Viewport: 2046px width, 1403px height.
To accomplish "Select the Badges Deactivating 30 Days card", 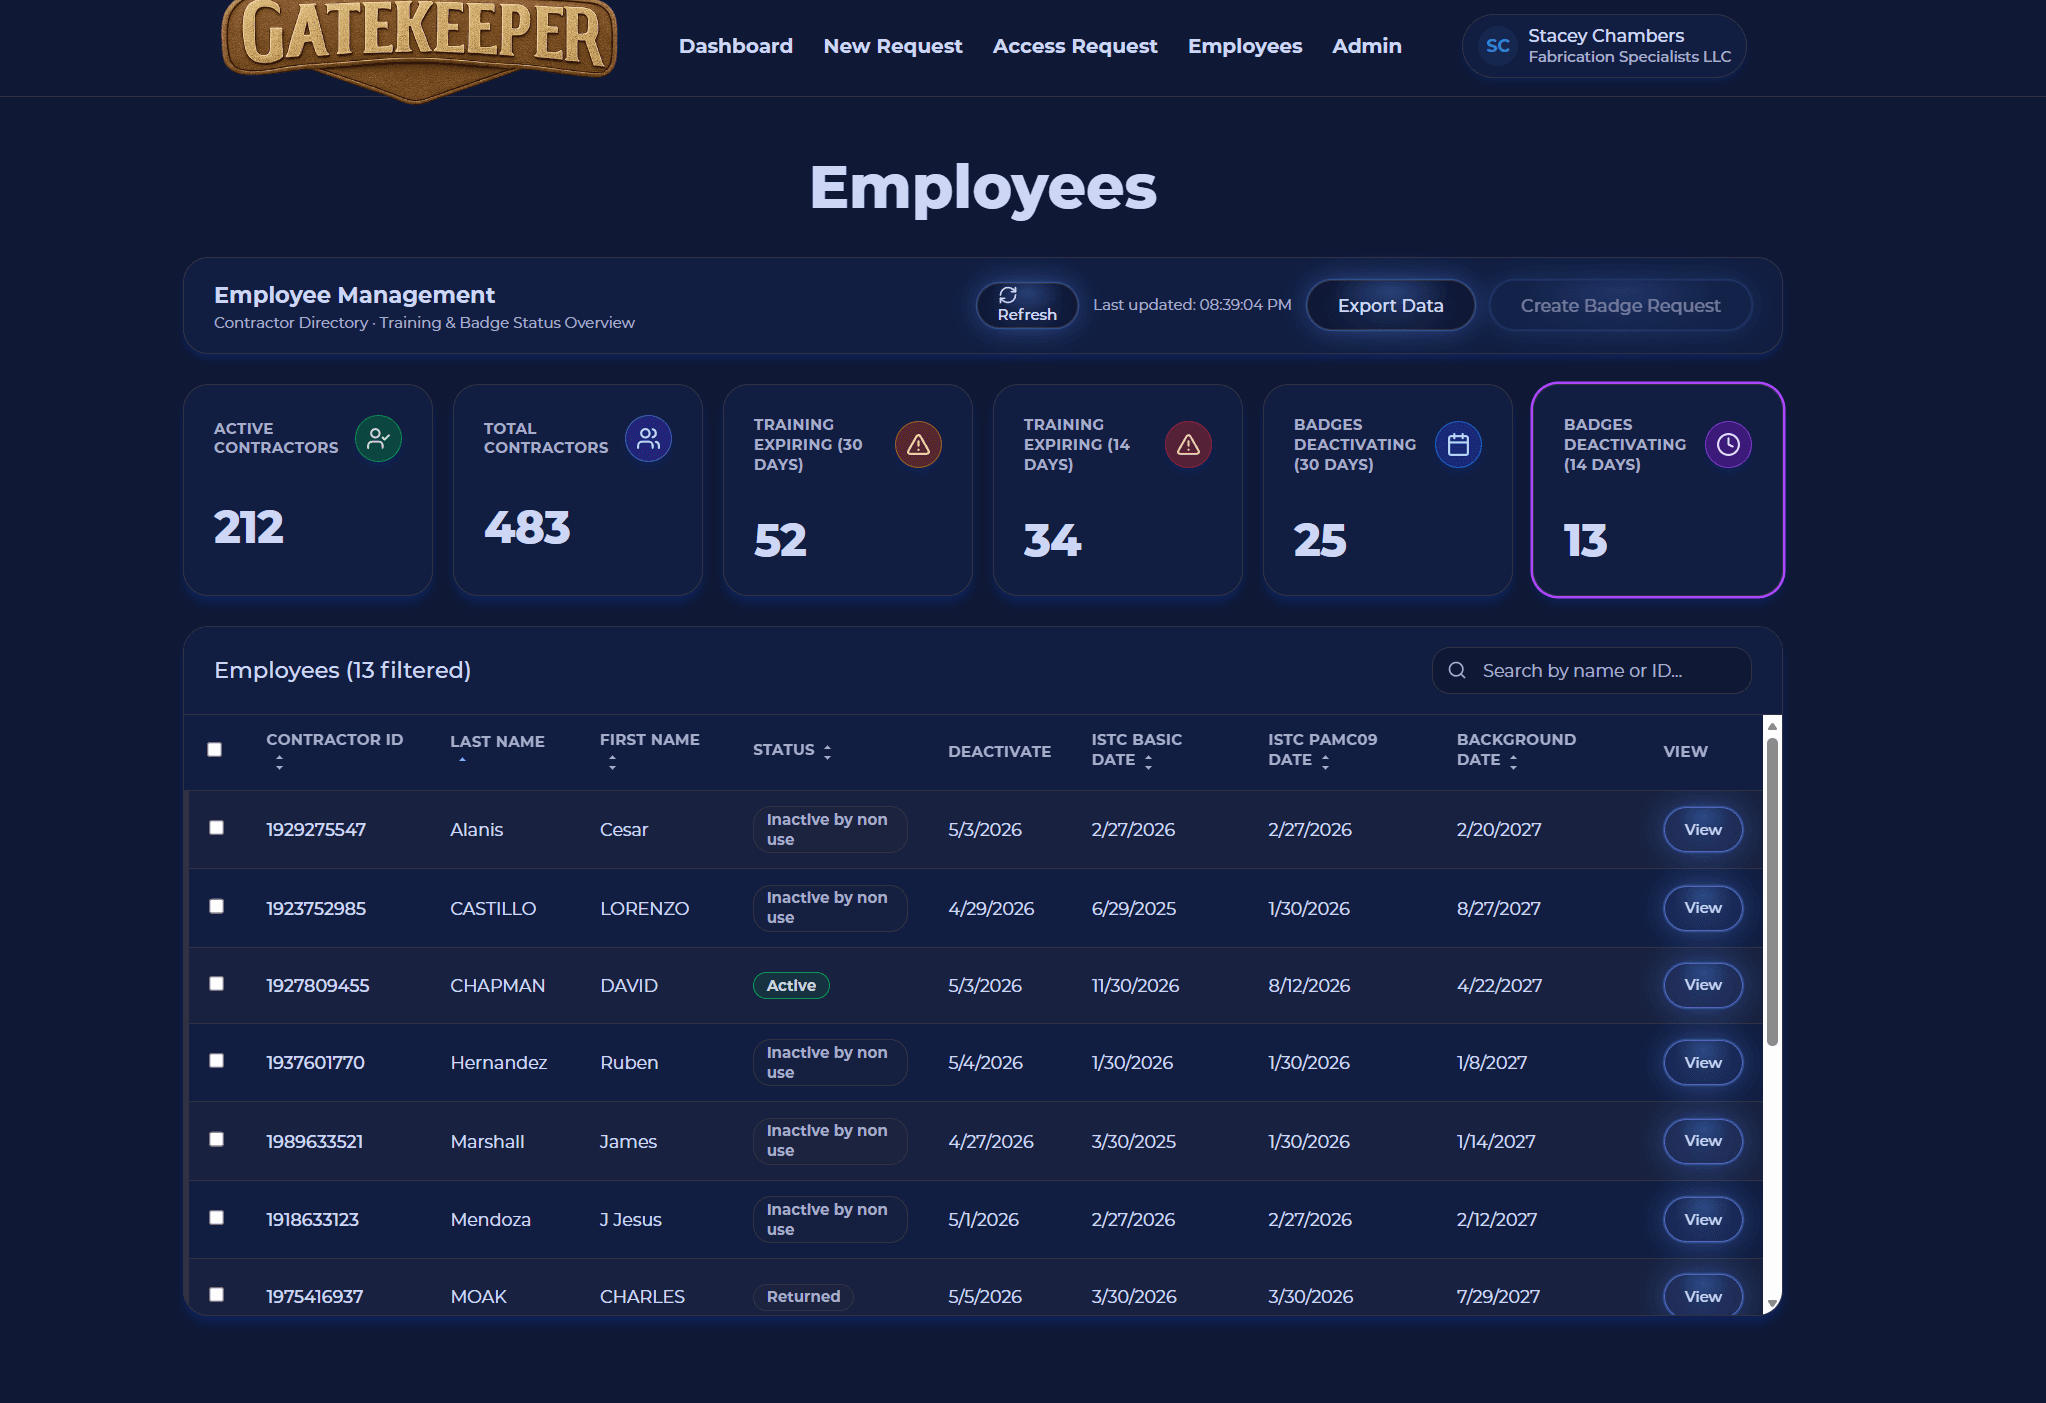I will click(1388, 490).
